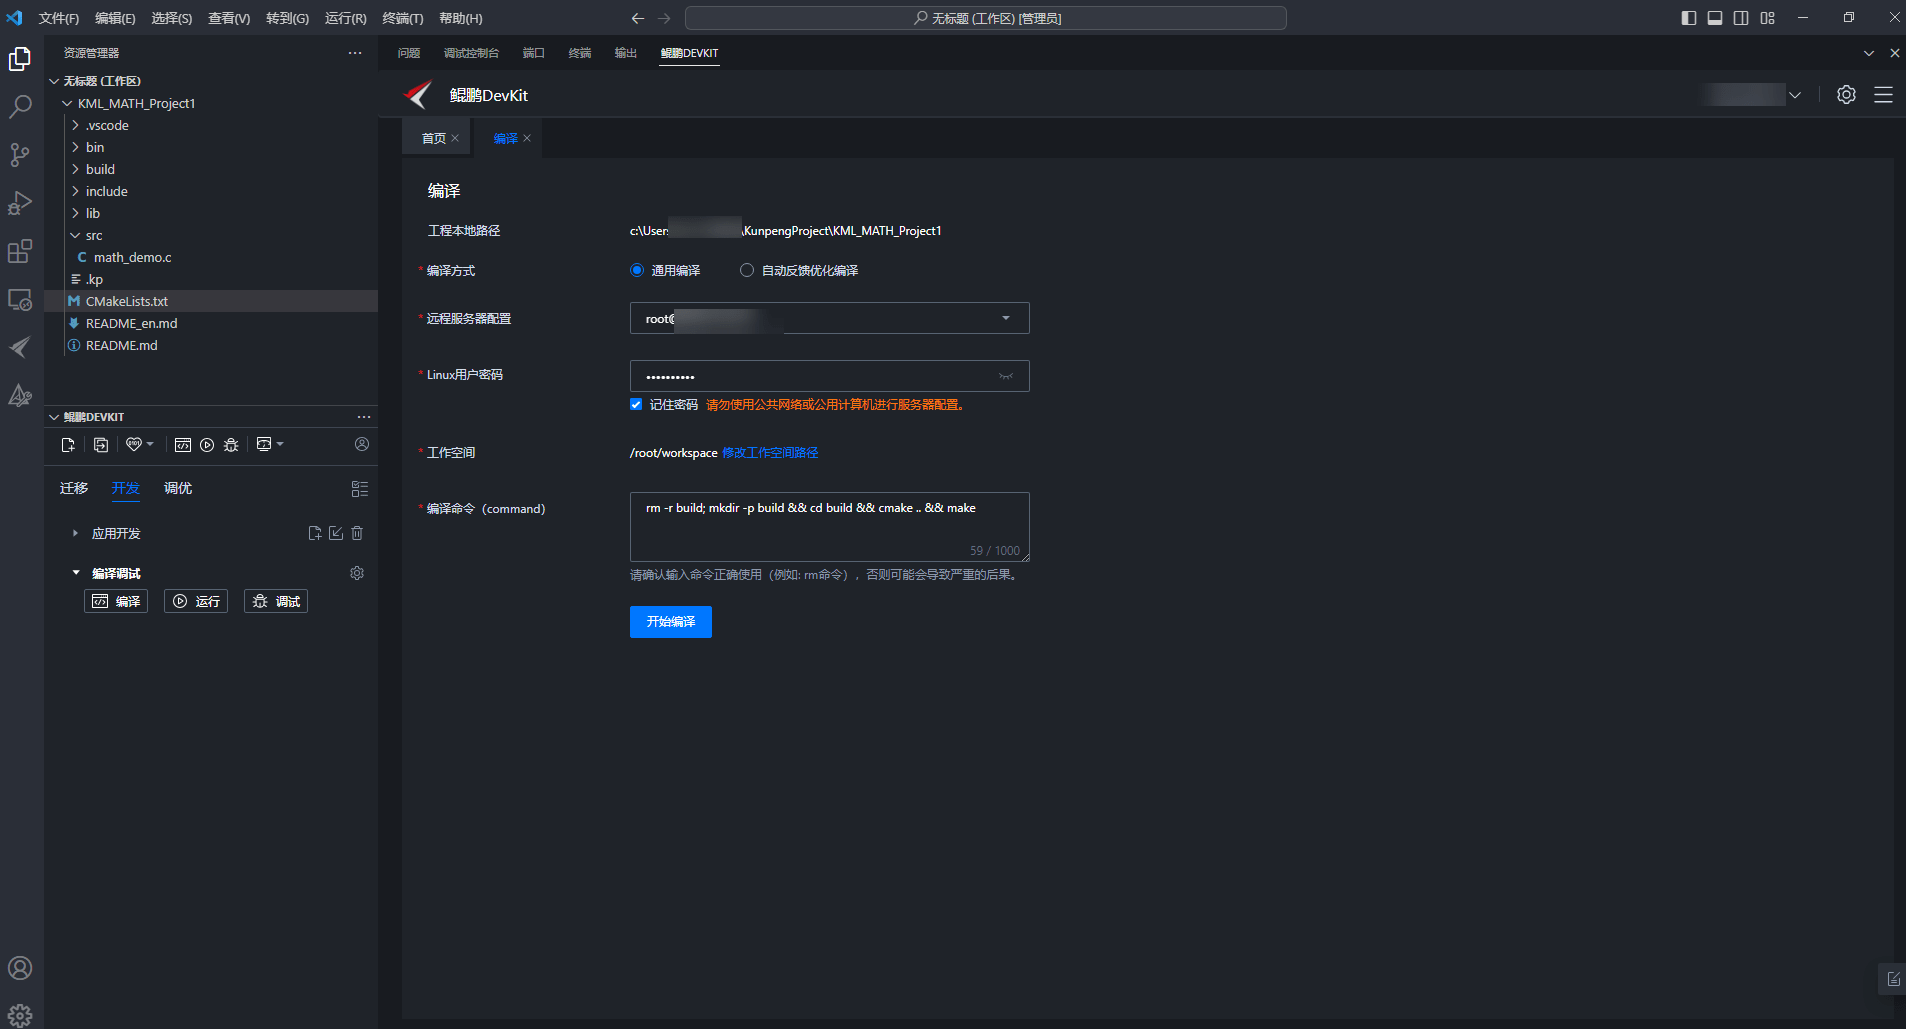The image size is (1906, 1029).
Task: Open the Extensions view in activity bar
Action: coord(20,251)
